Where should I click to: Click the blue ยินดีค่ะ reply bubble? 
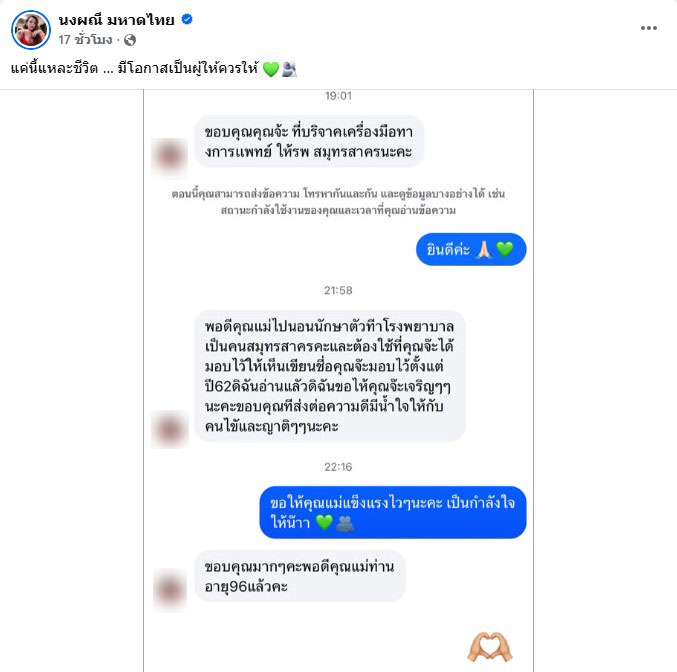[471, 249]
